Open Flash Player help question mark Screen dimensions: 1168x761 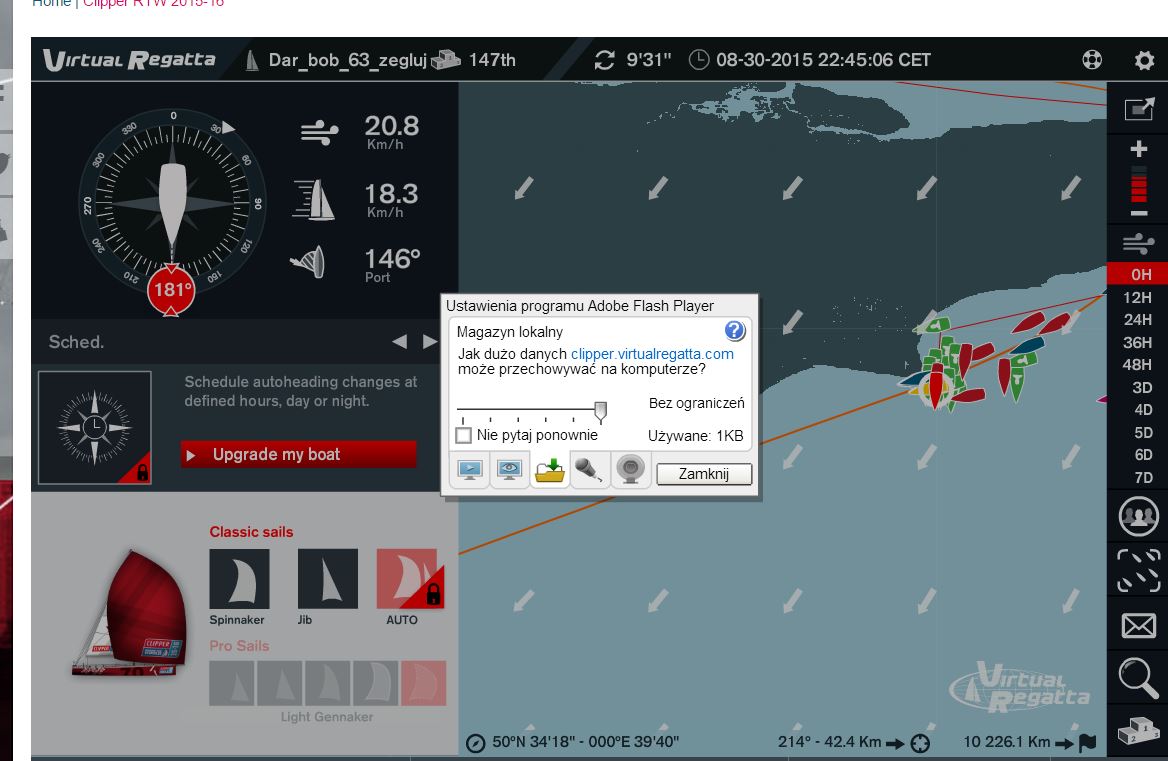pyautogui.click(x=734, y=331)
